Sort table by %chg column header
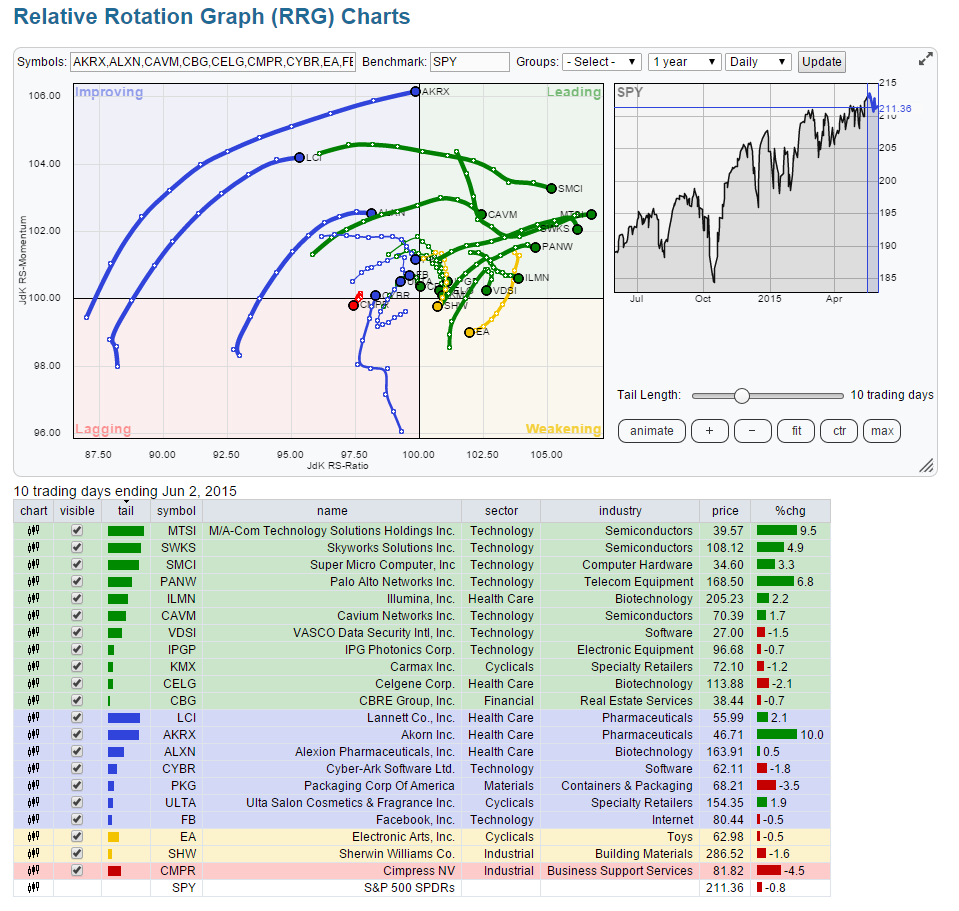The height and width of the screenshot is (911, 959). [x=790, y=511]
